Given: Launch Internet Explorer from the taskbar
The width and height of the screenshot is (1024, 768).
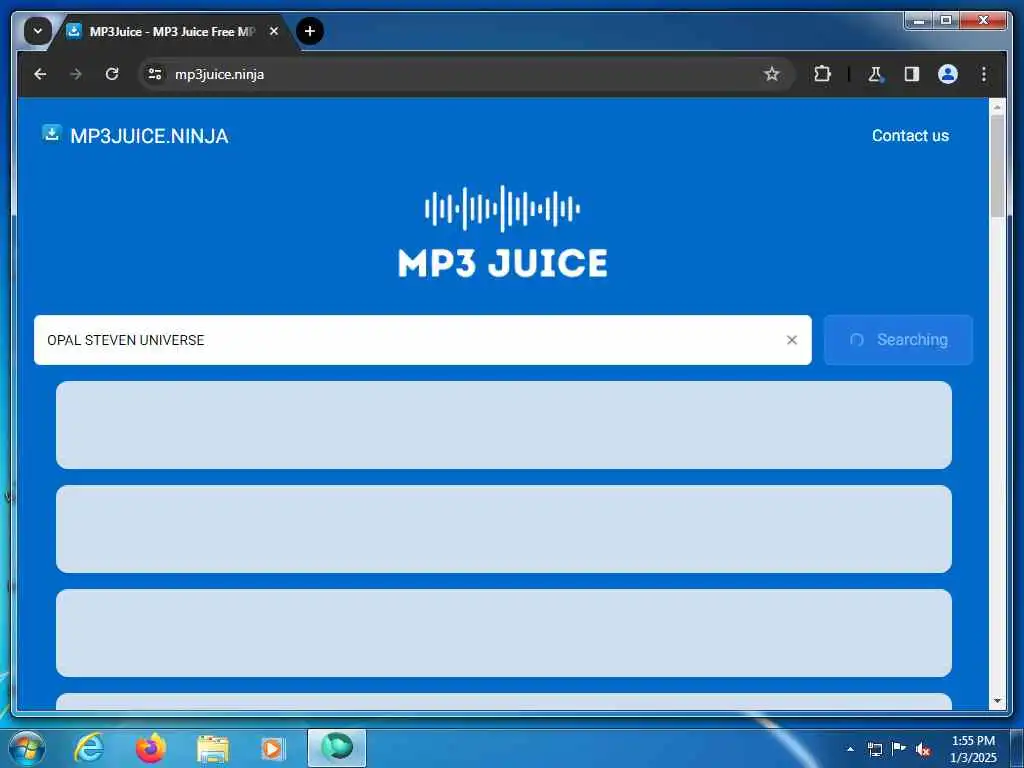Looking at the screenshot, I should pos(89,748).
